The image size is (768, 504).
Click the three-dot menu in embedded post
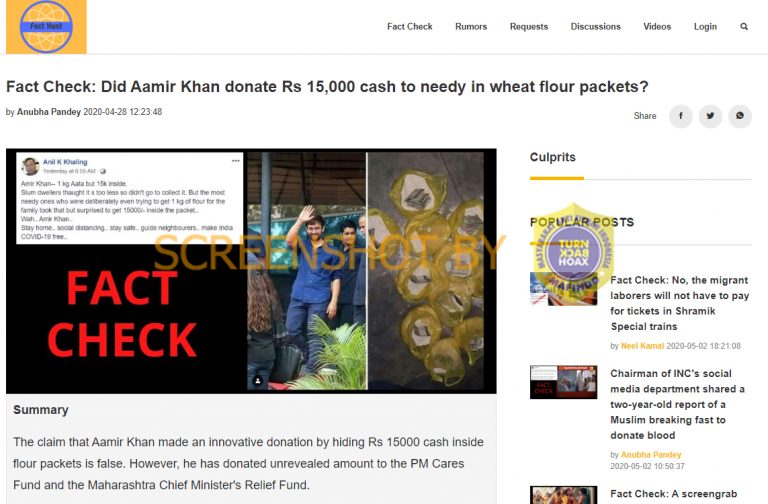pos(236,161)
